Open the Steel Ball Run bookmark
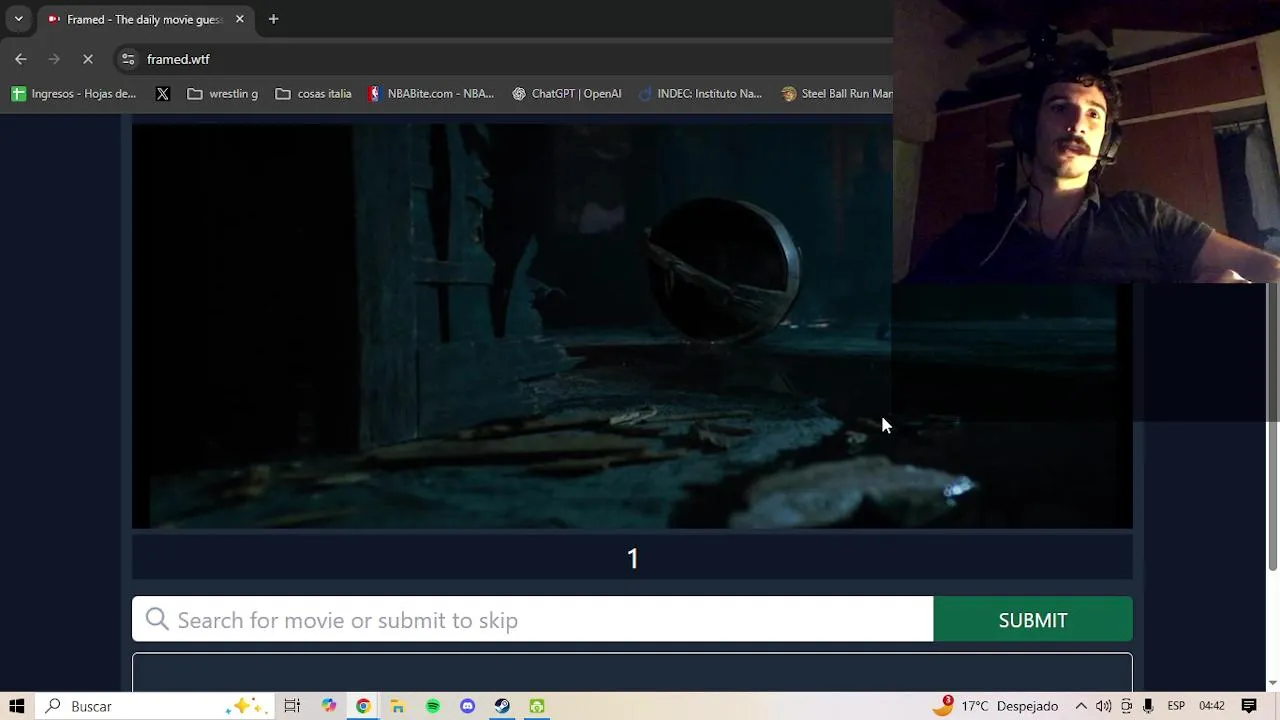This screenshot has height=720, width=1280. [836, 93]
